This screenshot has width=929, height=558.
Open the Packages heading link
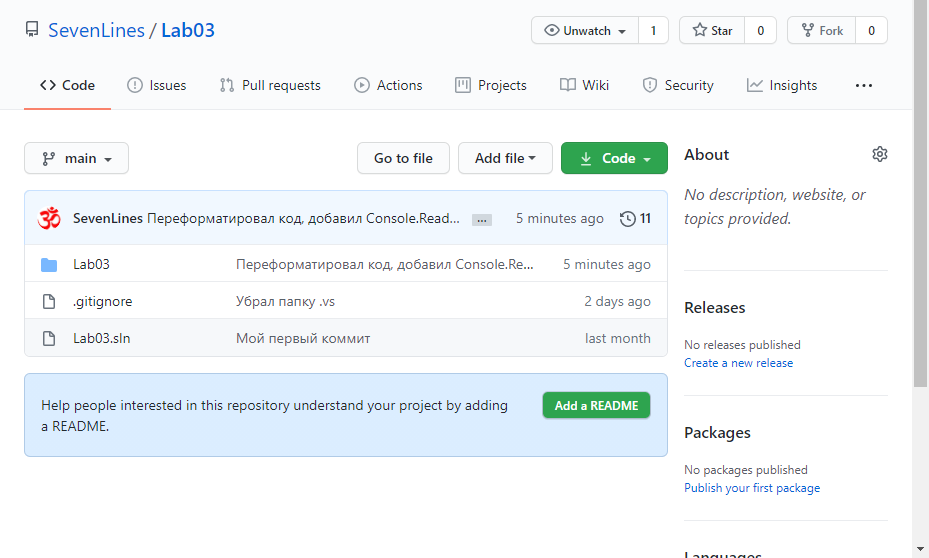(717, 433)
